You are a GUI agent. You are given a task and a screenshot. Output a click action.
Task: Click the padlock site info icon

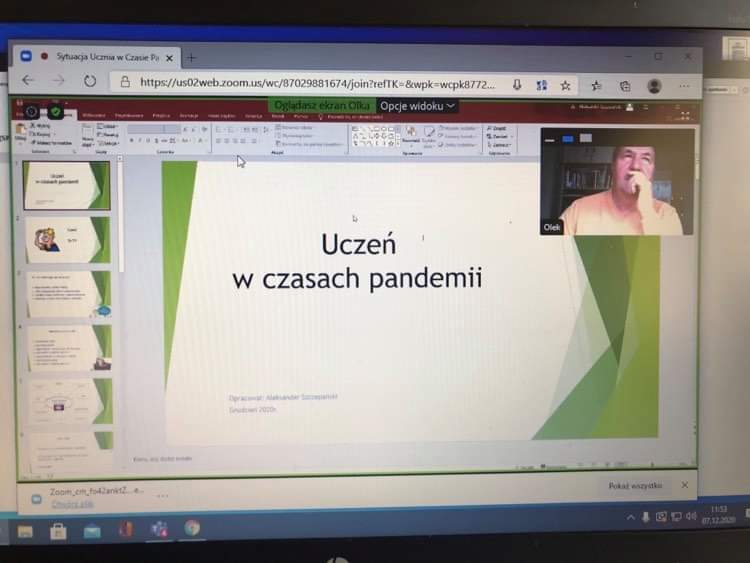point(125,82)
